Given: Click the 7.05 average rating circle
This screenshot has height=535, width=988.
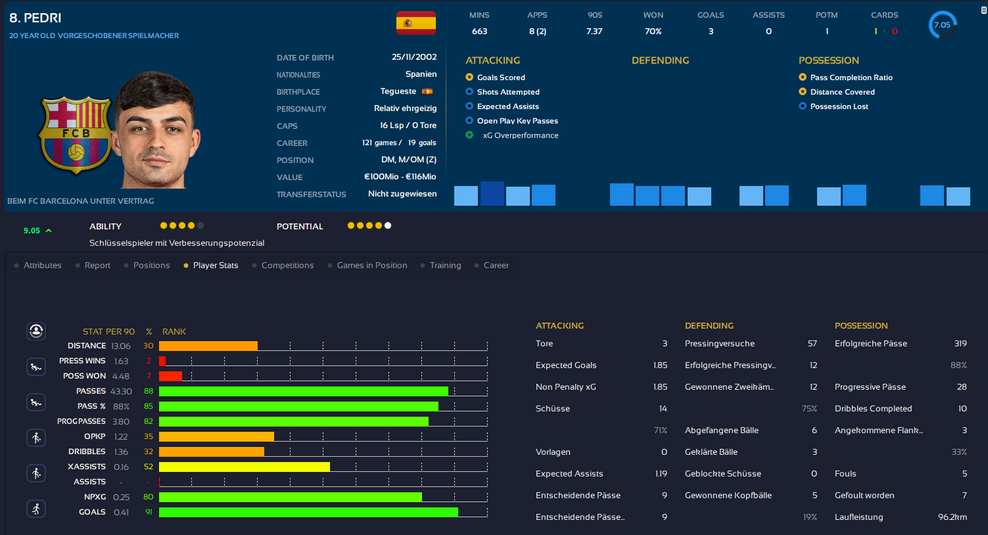Looking at the screenshot, I should [942, 25].
